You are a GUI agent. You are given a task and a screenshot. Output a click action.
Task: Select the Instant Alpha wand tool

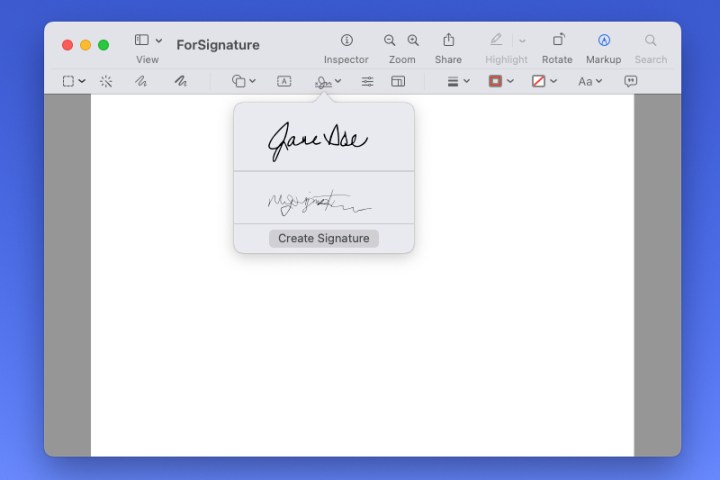click(106, 81)
